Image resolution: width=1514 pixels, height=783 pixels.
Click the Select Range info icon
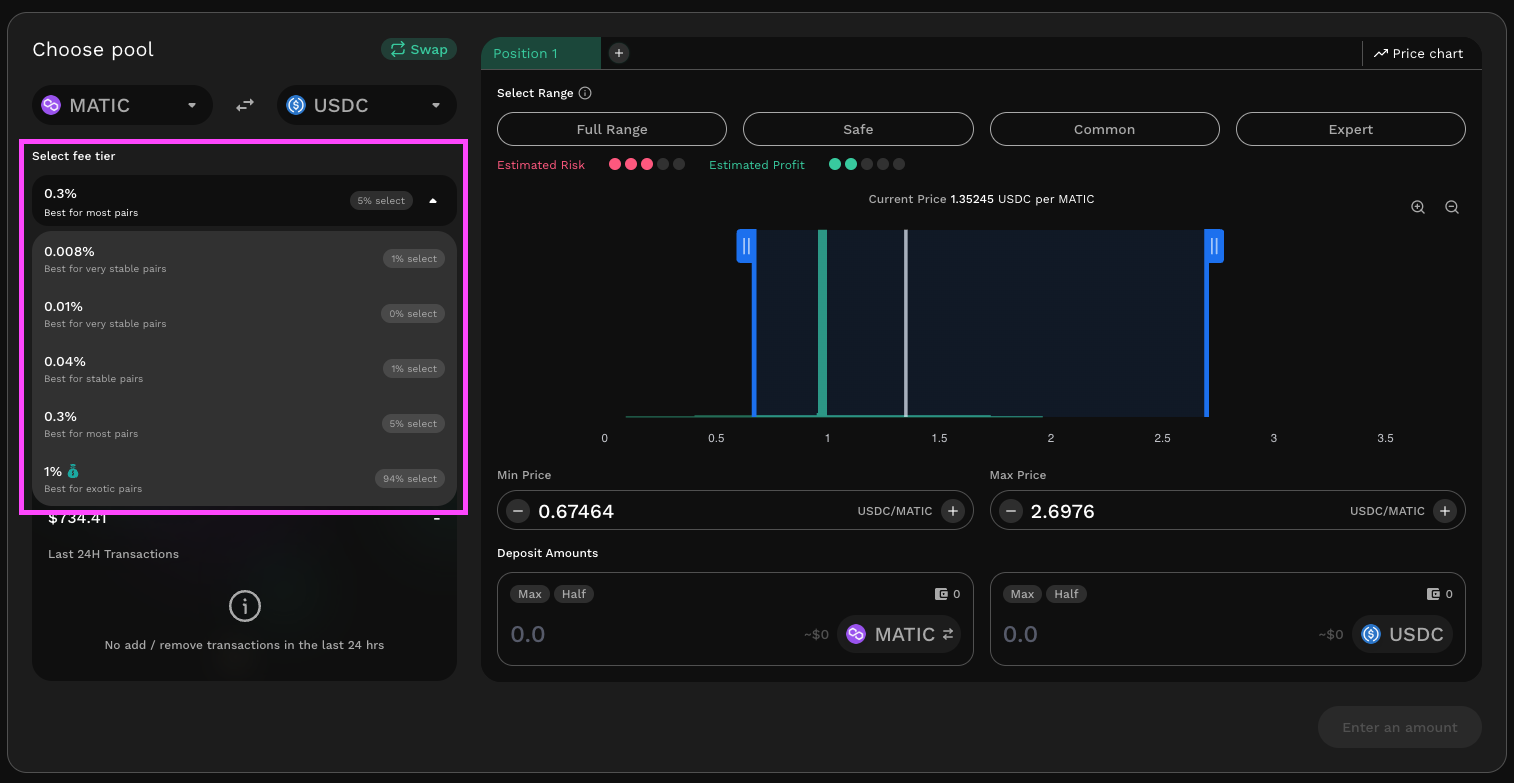pos(585,93)
